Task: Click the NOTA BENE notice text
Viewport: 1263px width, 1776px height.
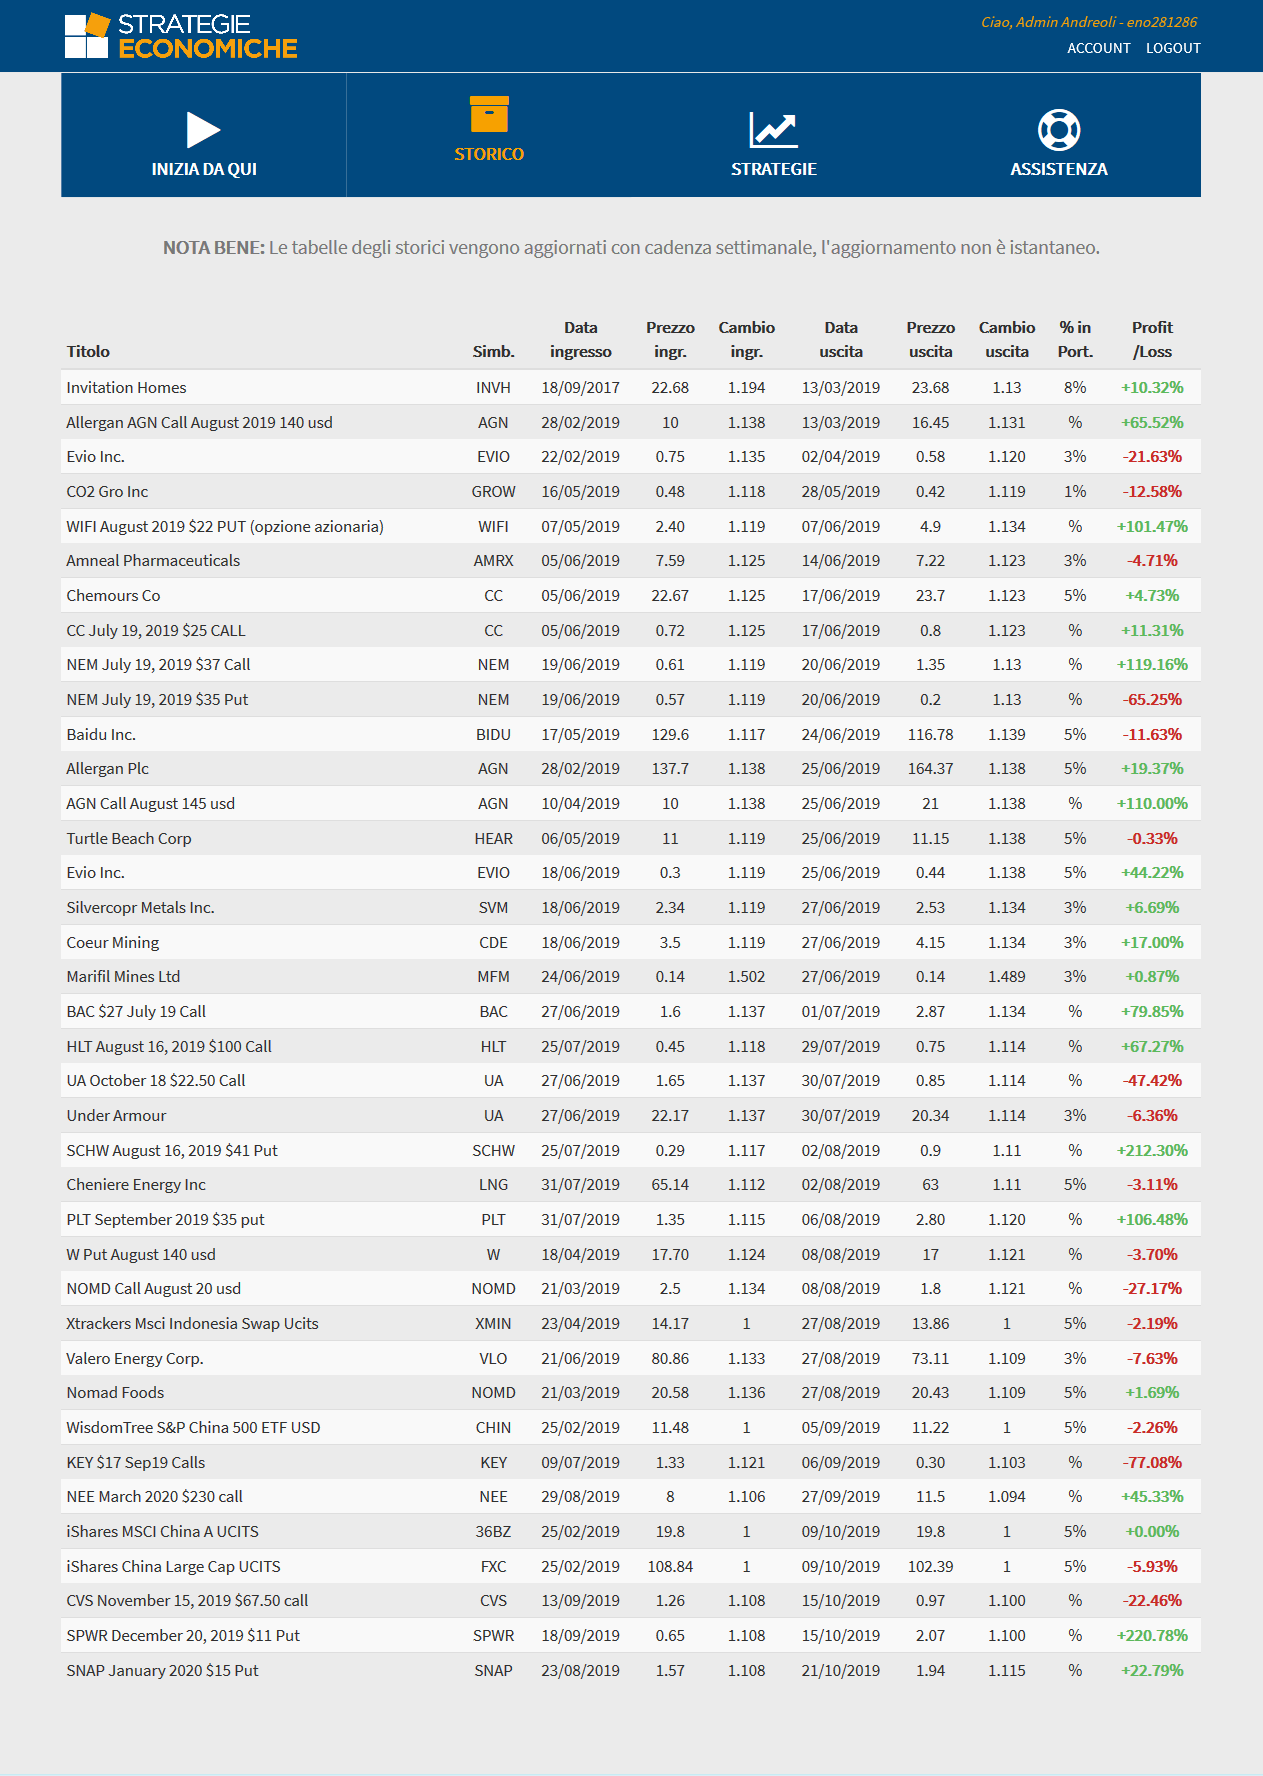Action: tap(631, 247)
